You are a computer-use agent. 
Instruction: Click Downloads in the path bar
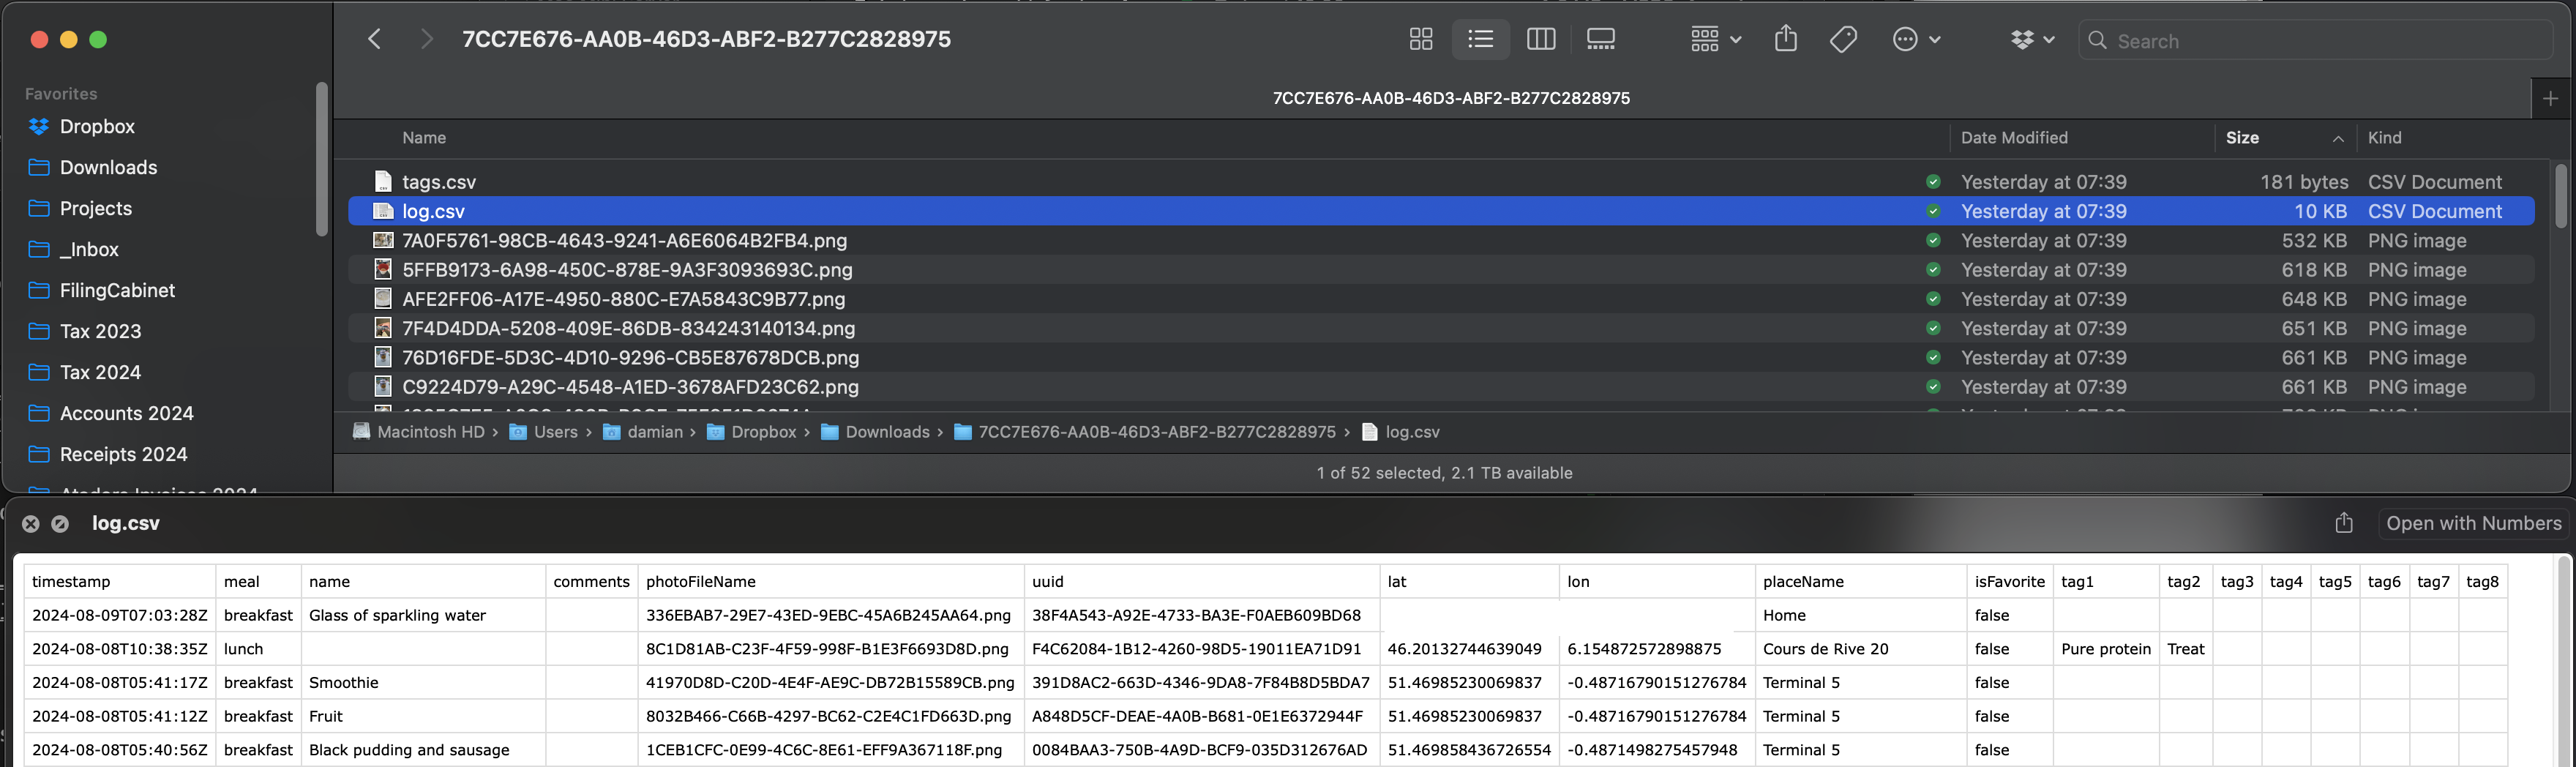(x=886, y=432)
